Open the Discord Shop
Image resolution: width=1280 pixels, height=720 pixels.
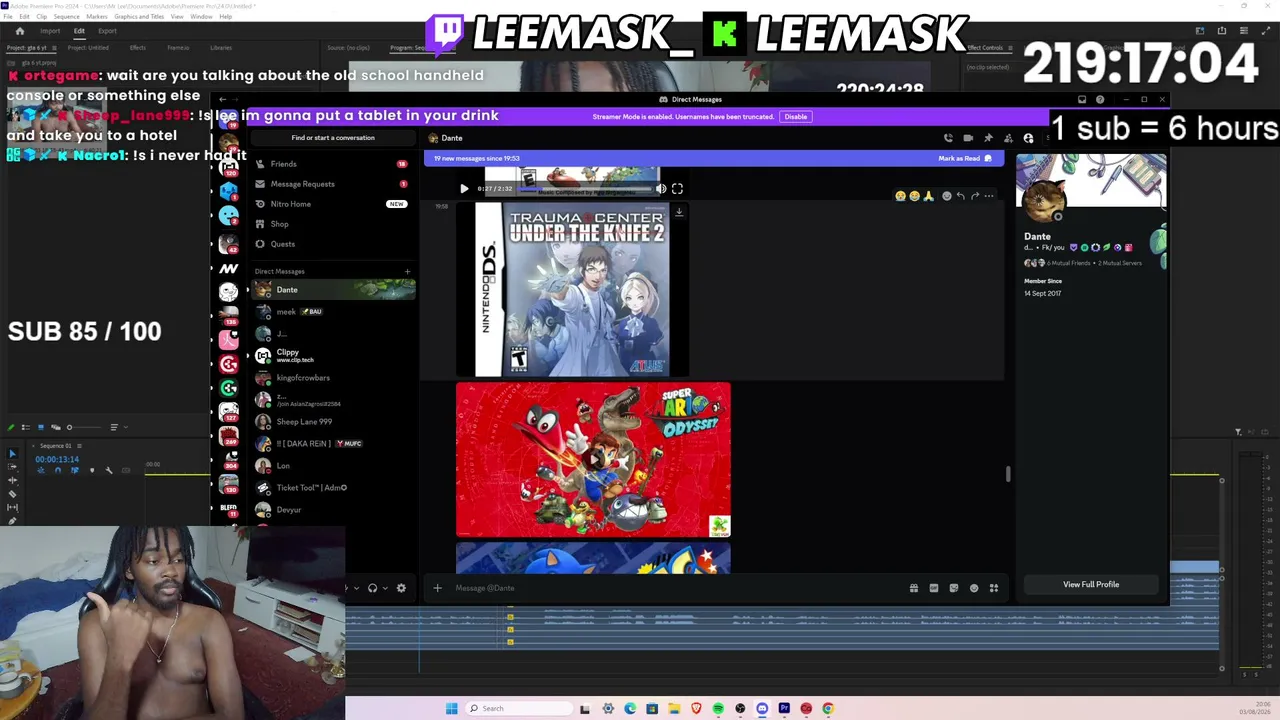tap(333, 224)
